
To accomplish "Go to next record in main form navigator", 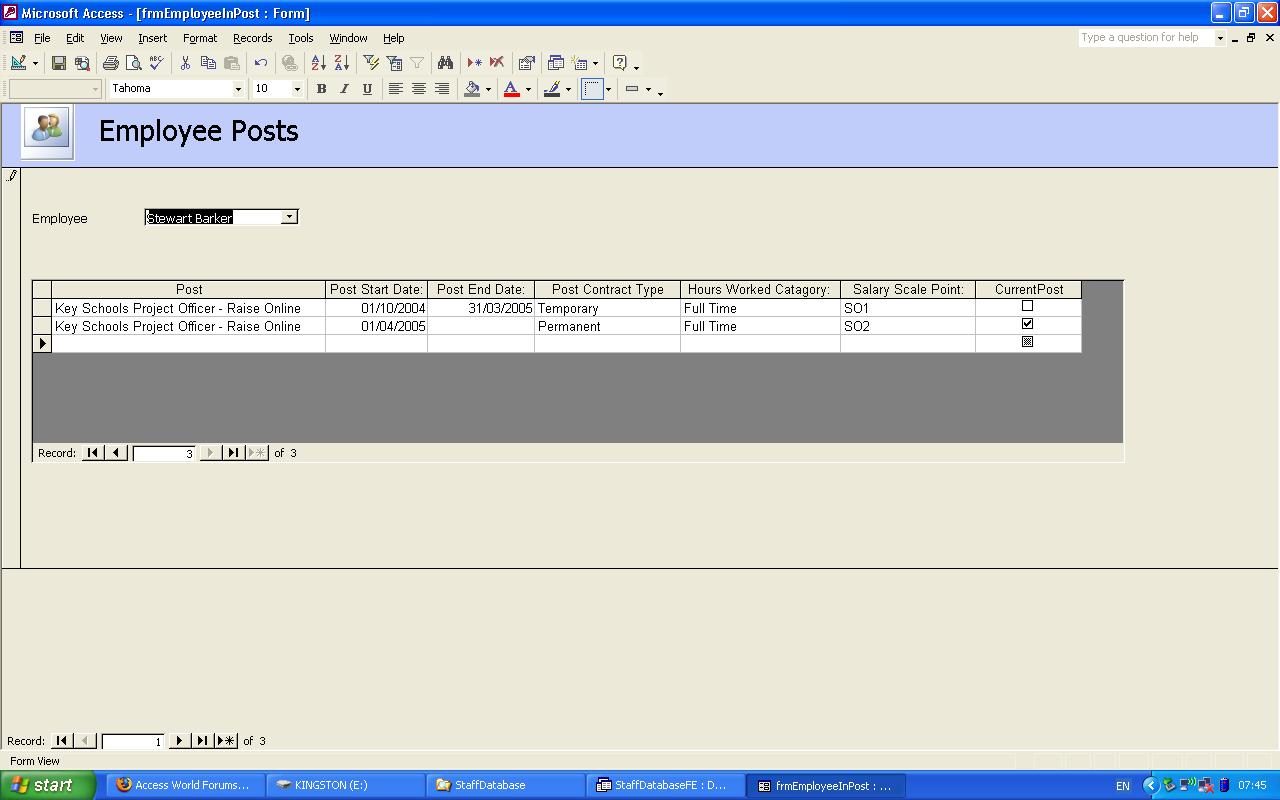I will click(x=179, y=741).
